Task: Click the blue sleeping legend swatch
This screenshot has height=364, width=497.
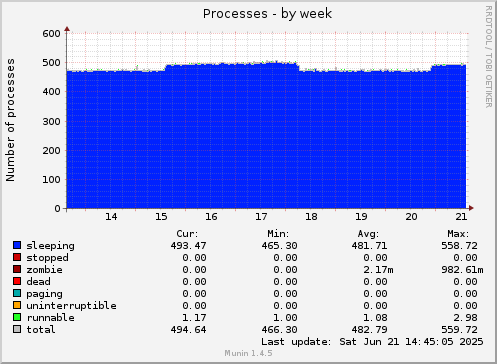Action: (x=17, y=245)
